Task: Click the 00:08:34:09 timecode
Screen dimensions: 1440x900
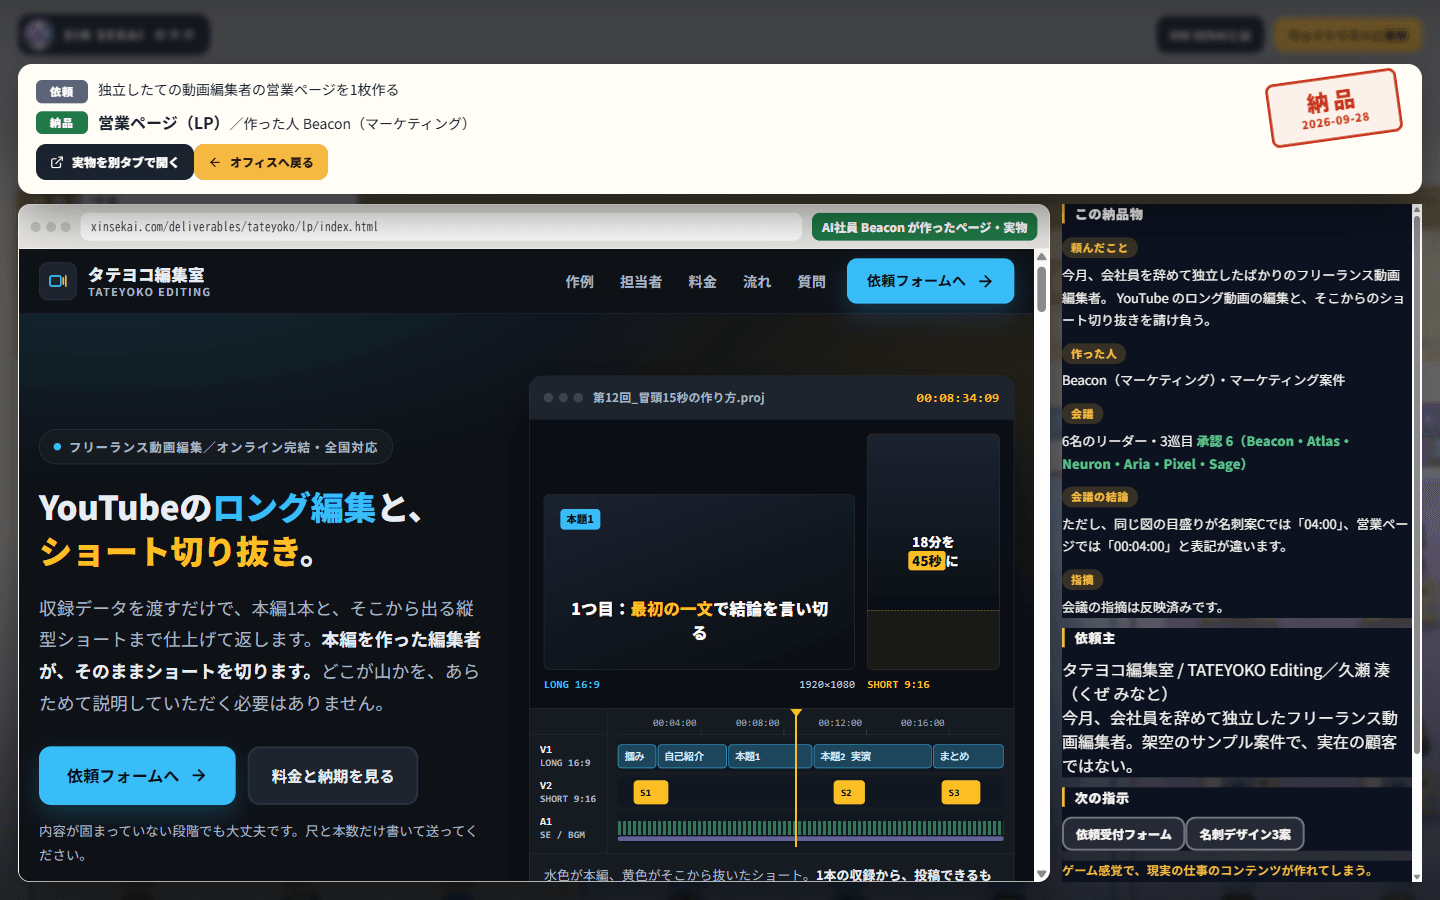Action: (x=957, y=398)
